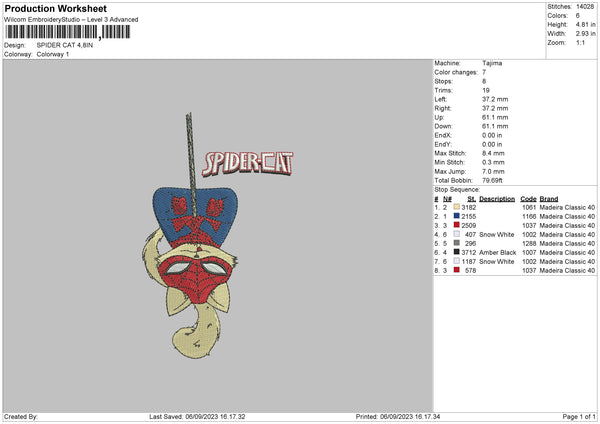Click the Zoom value 1:1
This screenshot has height=424, width=600.
tap(582, 45)
